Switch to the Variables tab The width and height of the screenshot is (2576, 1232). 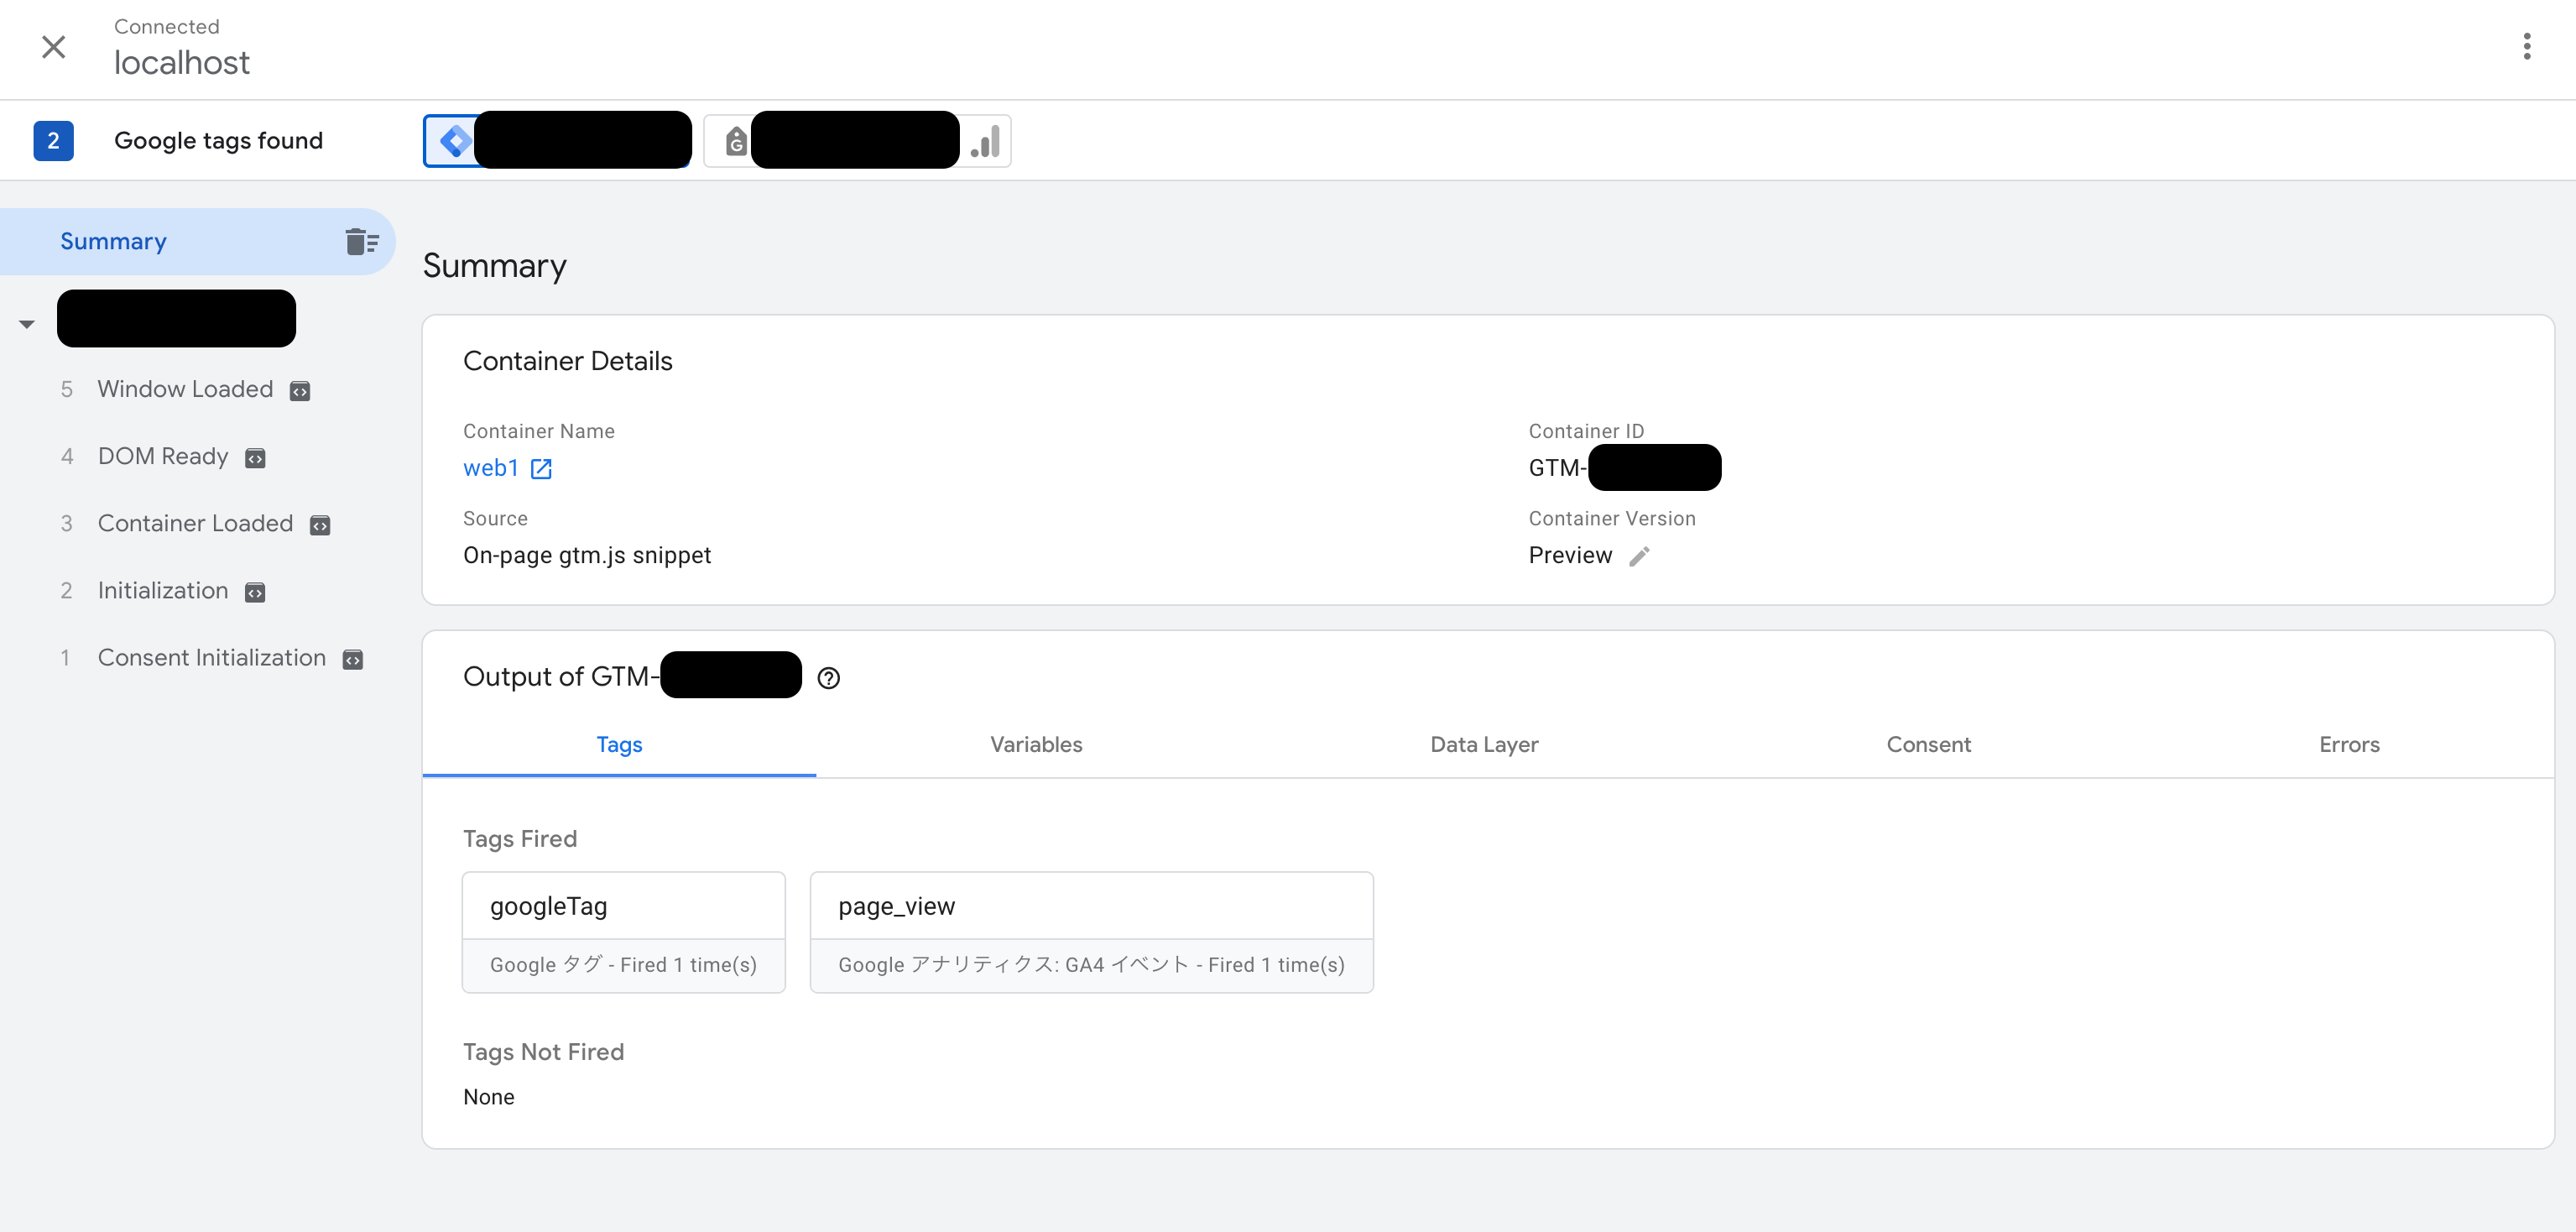pyautogui.click(x=1035, y=744)
